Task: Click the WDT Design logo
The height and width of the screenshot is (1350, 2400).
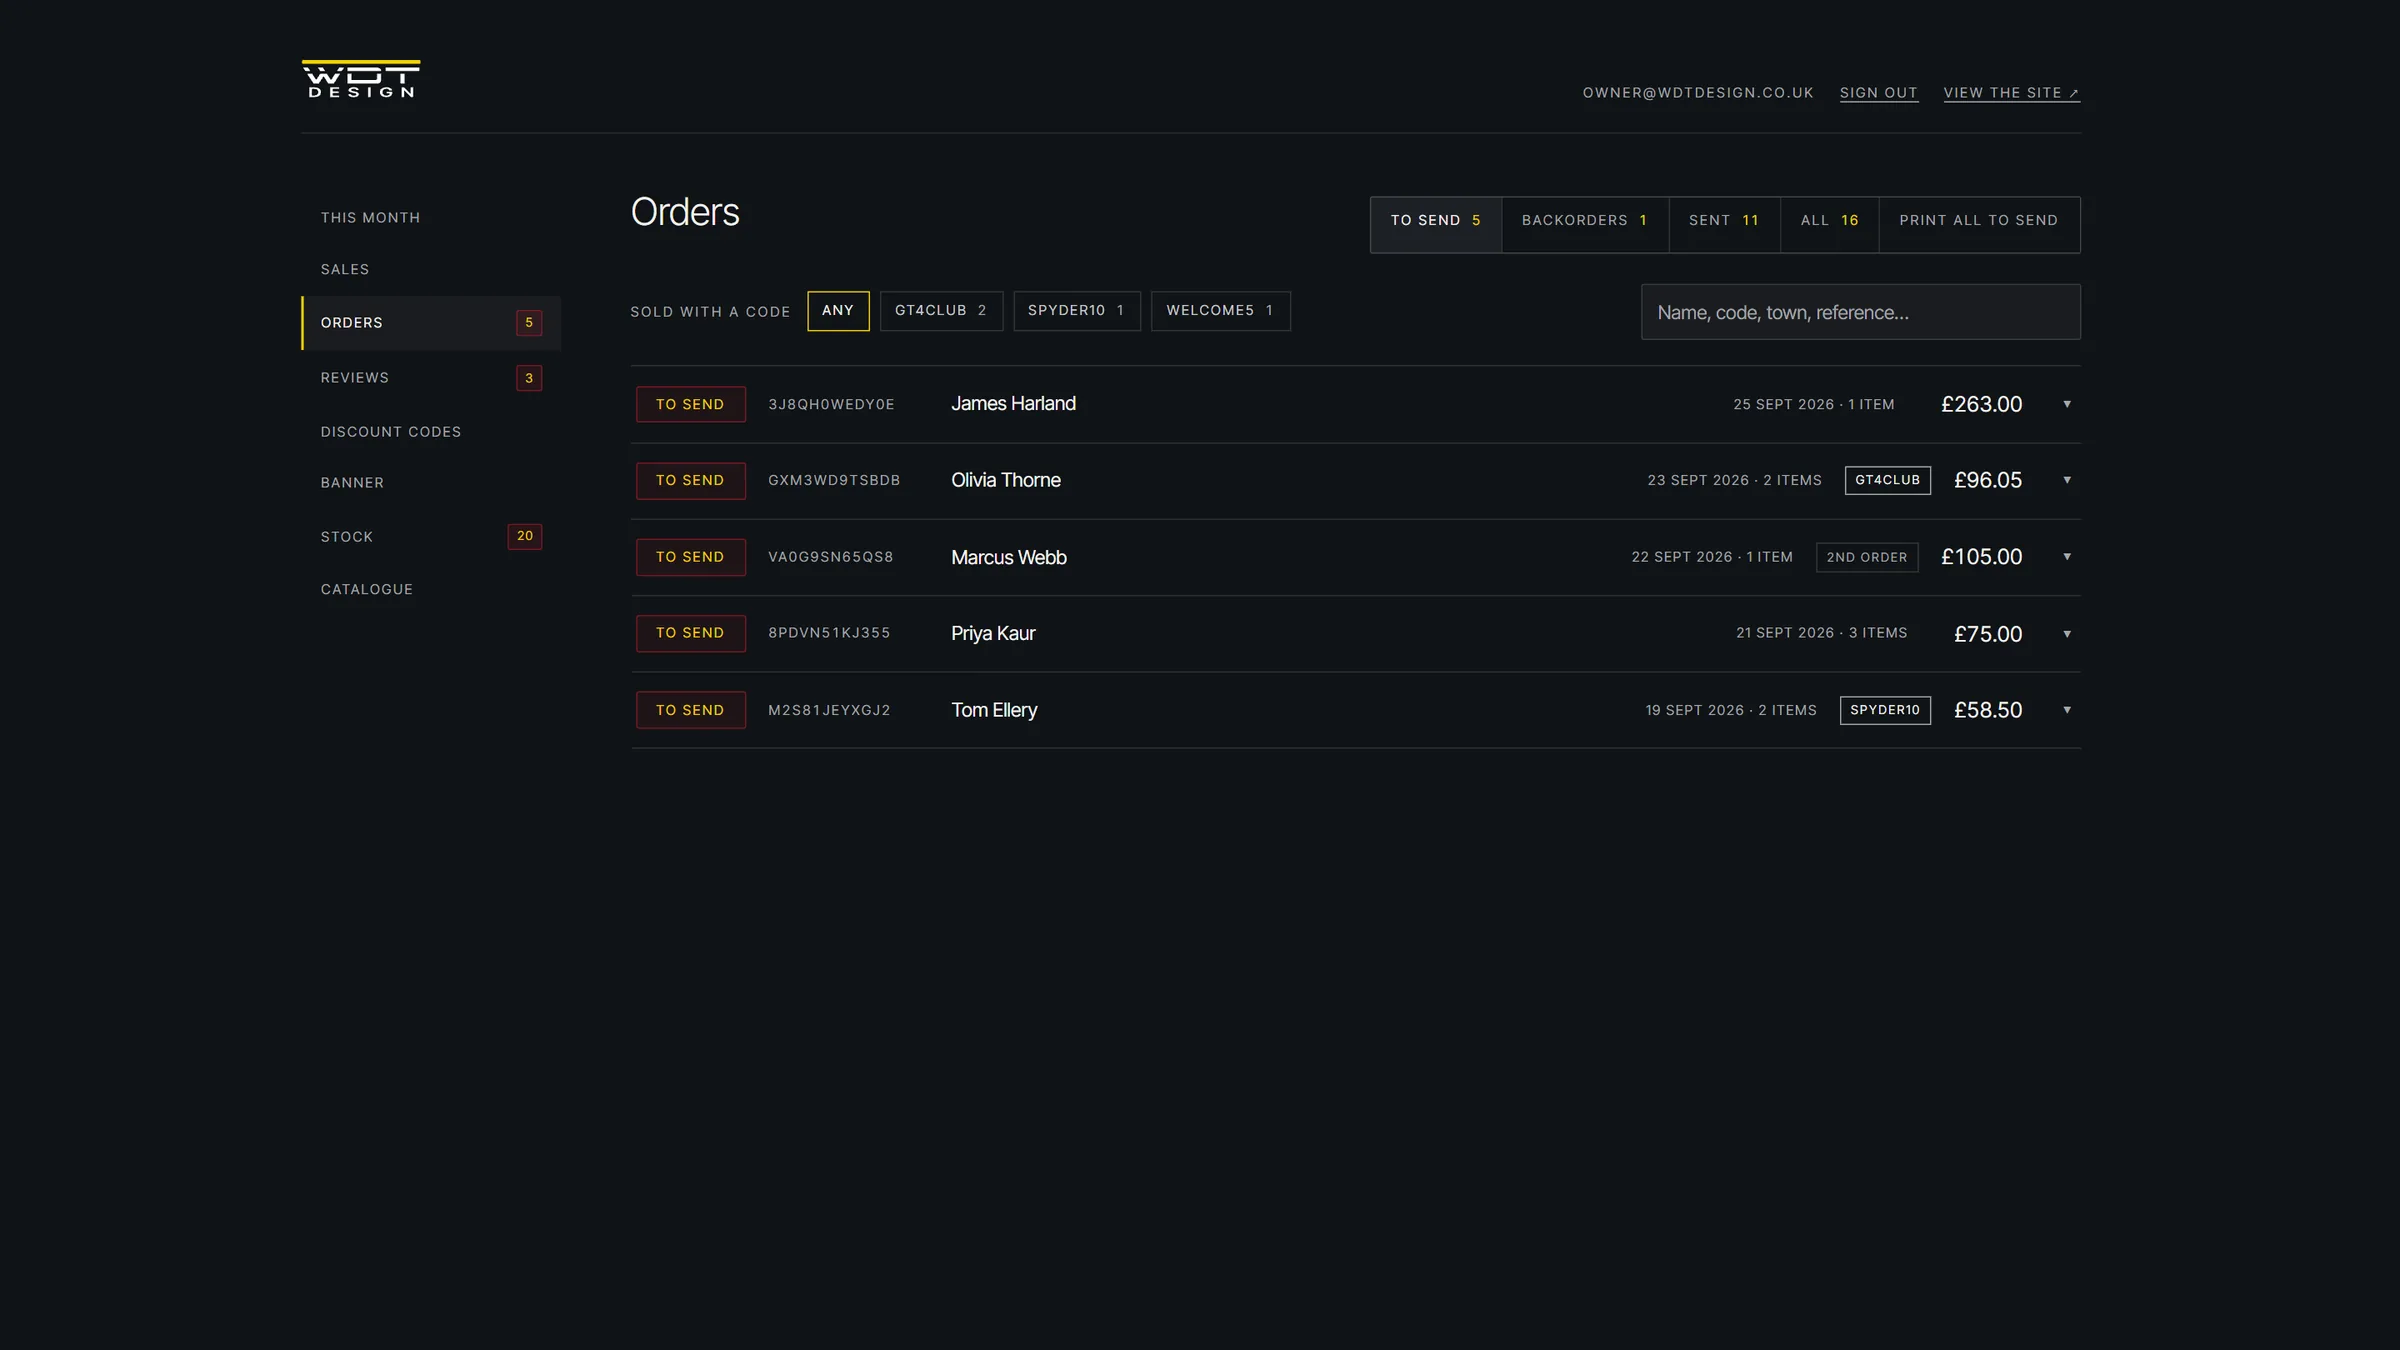Action: tap(361, 79)
